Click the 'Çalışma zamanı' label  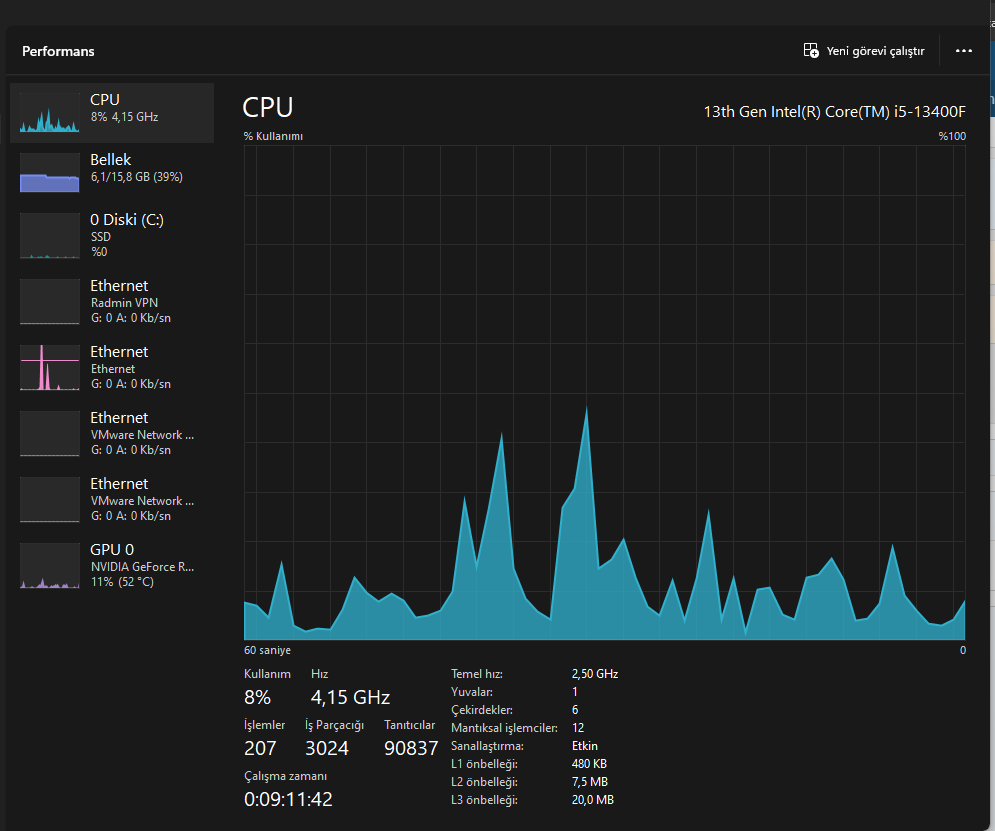point(286,776)
